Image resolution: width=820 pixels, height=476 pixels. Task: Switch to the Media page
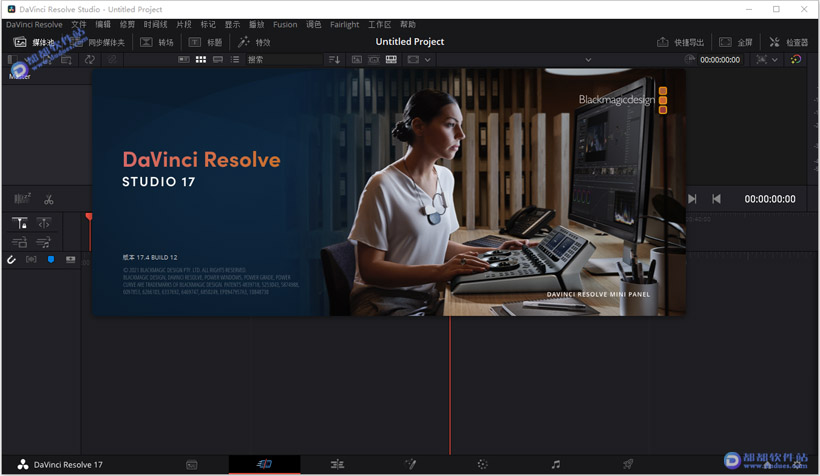[x=192, y=464]
